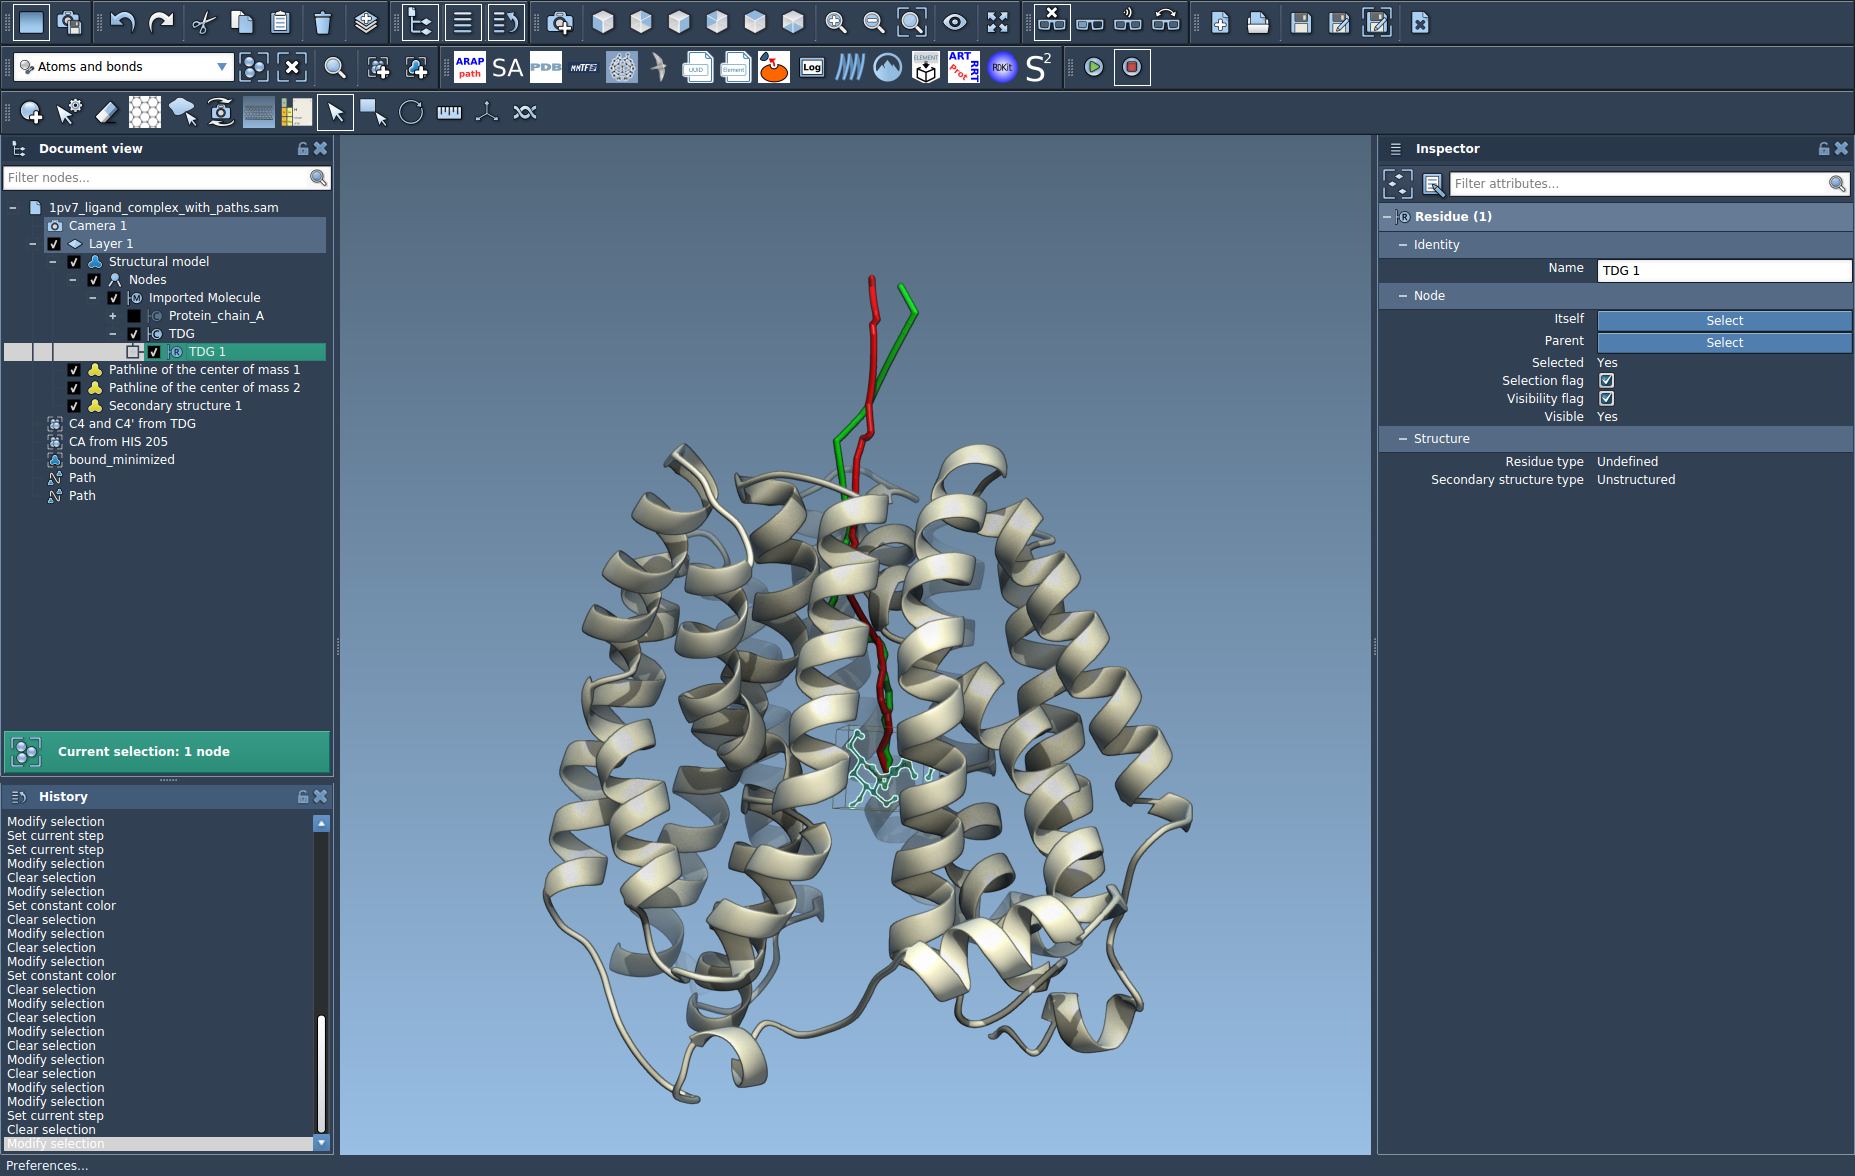This screenshot has width=1855, height=1176.
Task: Select the eraser tool
Action: coord(106,112)
